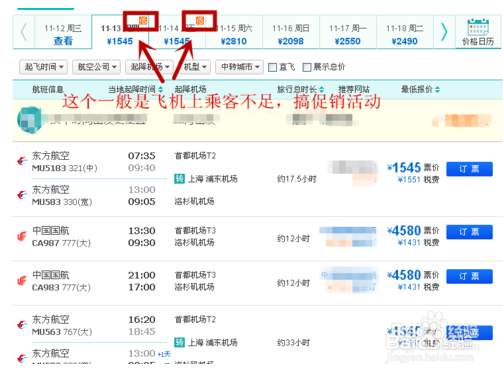Open the 机型 filter dropdown
The height and width of the screenshot is (375, 503).
194,67
